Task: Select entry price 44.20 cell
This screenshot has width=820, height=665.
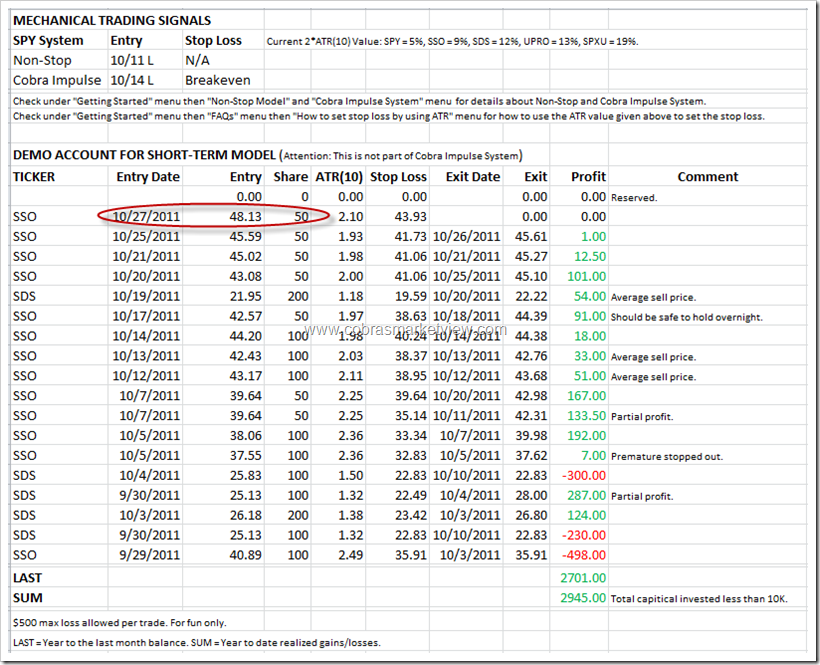Action: click(x=245, y=336)
